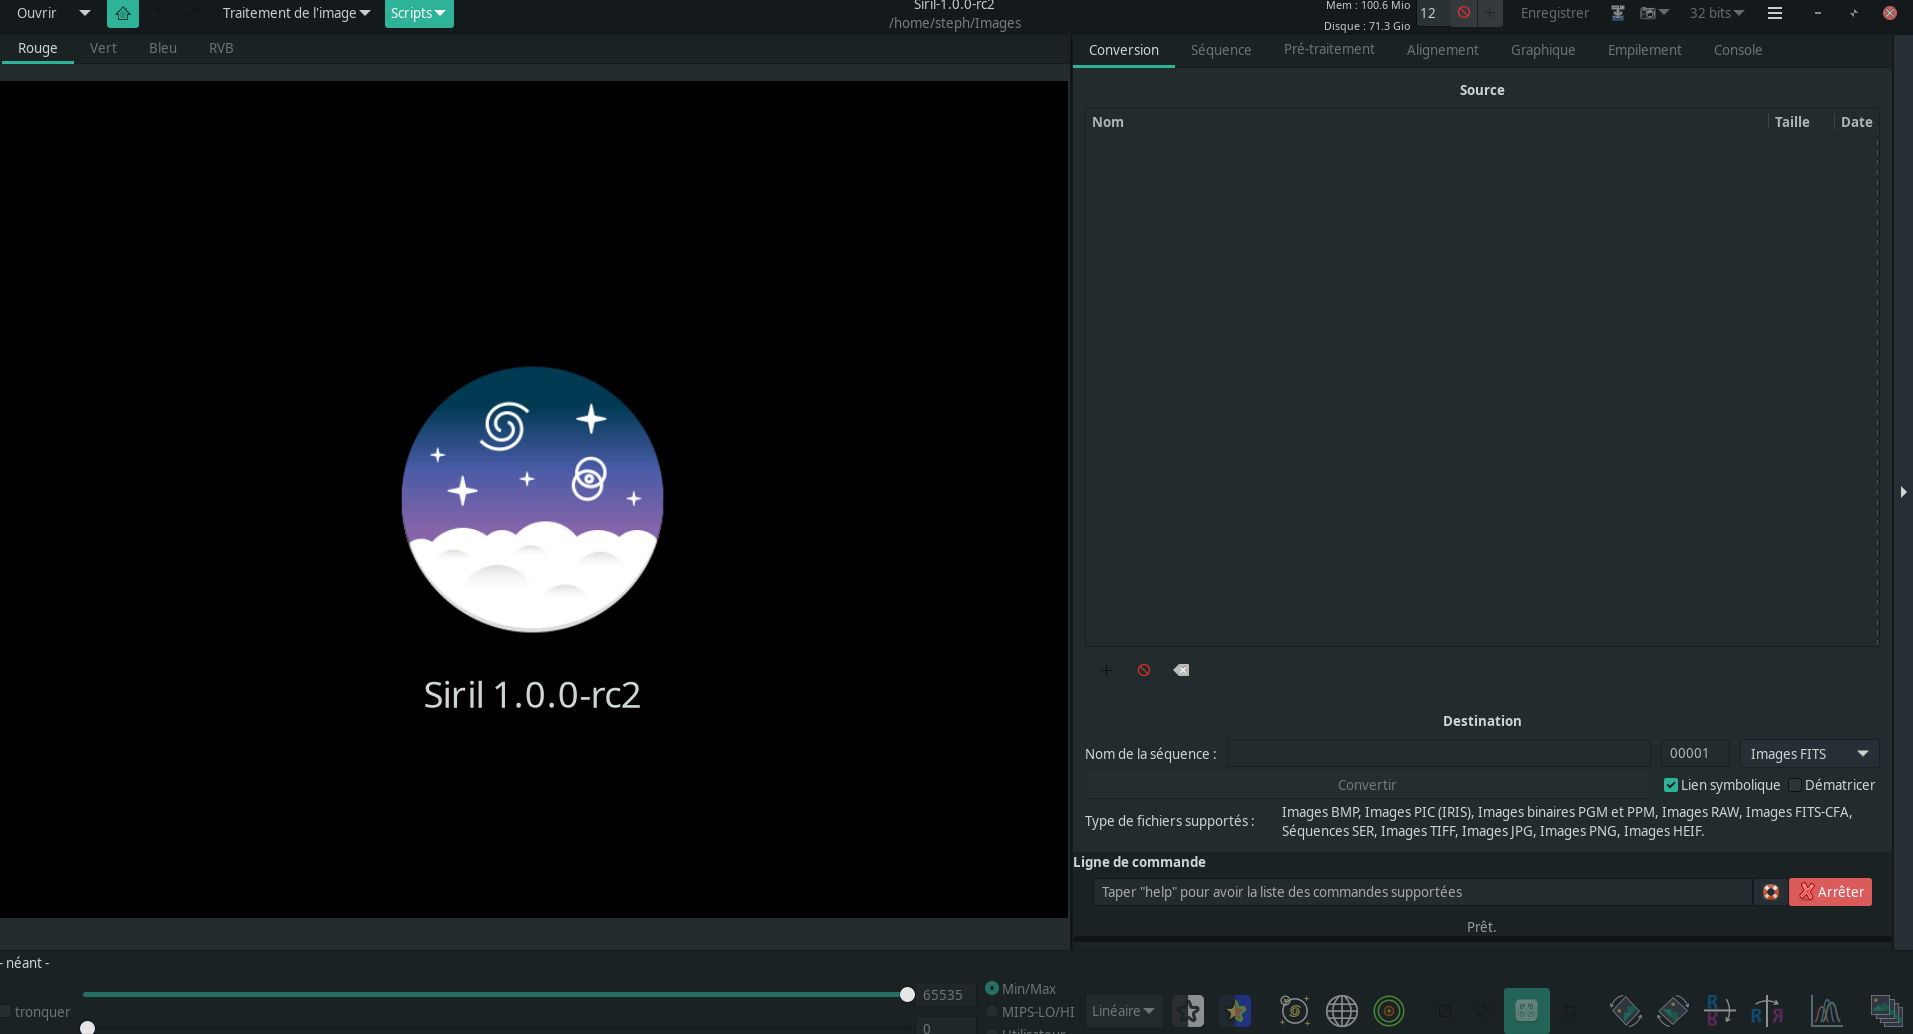This screenshot has width=1913, height=1034.
Task: Rotate image clockwise icon
Action: pyautogui.click(x=1672, y=1011)
